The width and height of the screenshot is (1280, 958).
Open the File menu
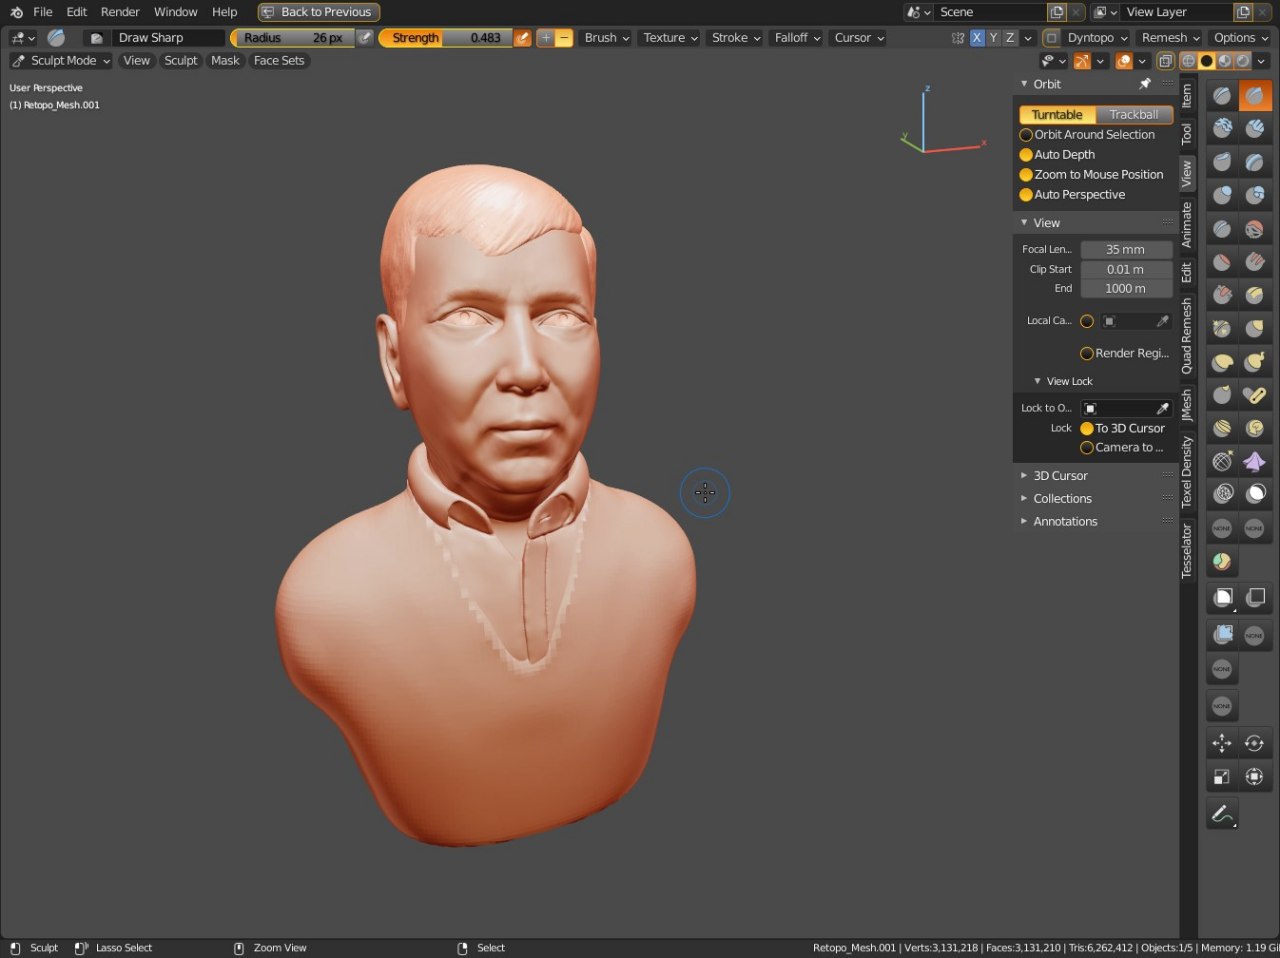(43, 12)
